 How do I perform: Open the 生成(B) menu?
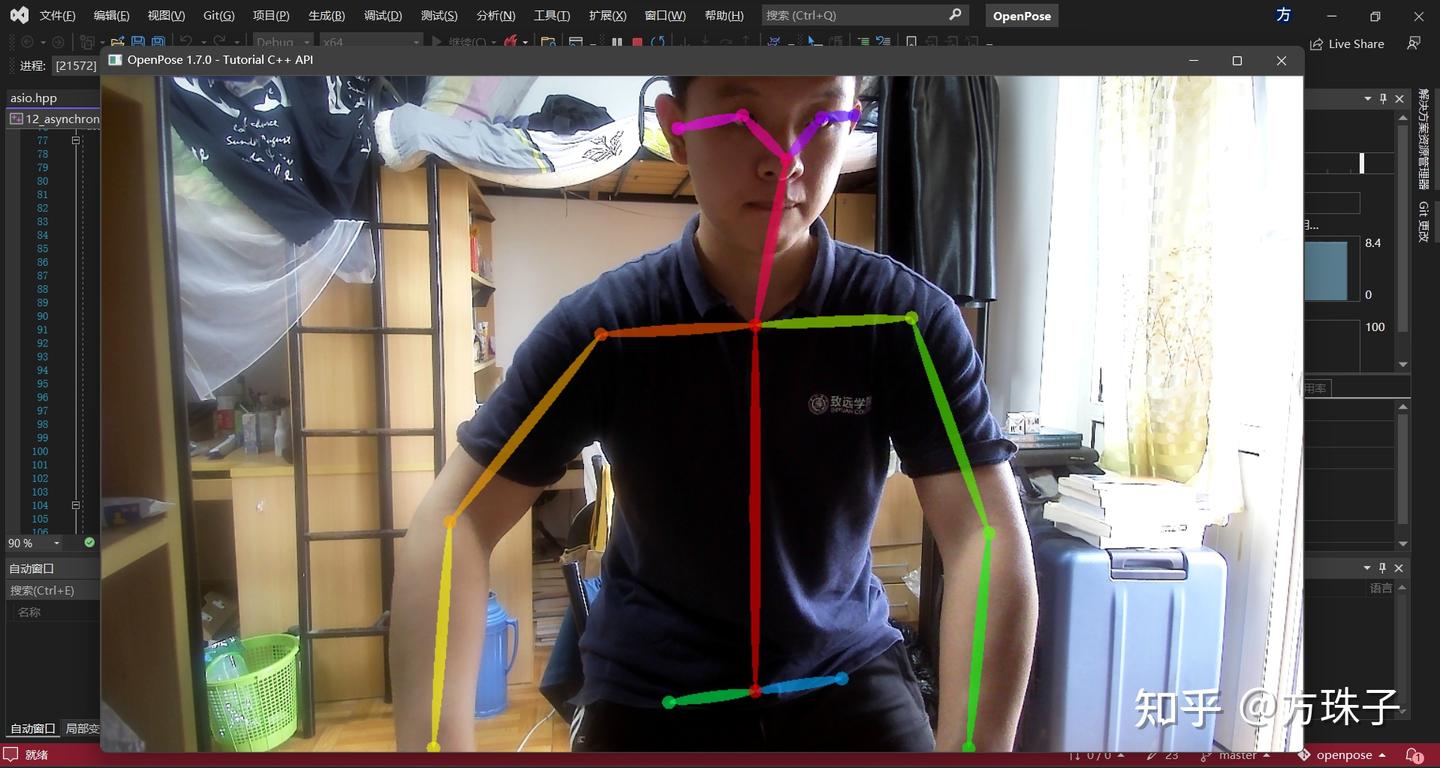(x=326, y=16)
